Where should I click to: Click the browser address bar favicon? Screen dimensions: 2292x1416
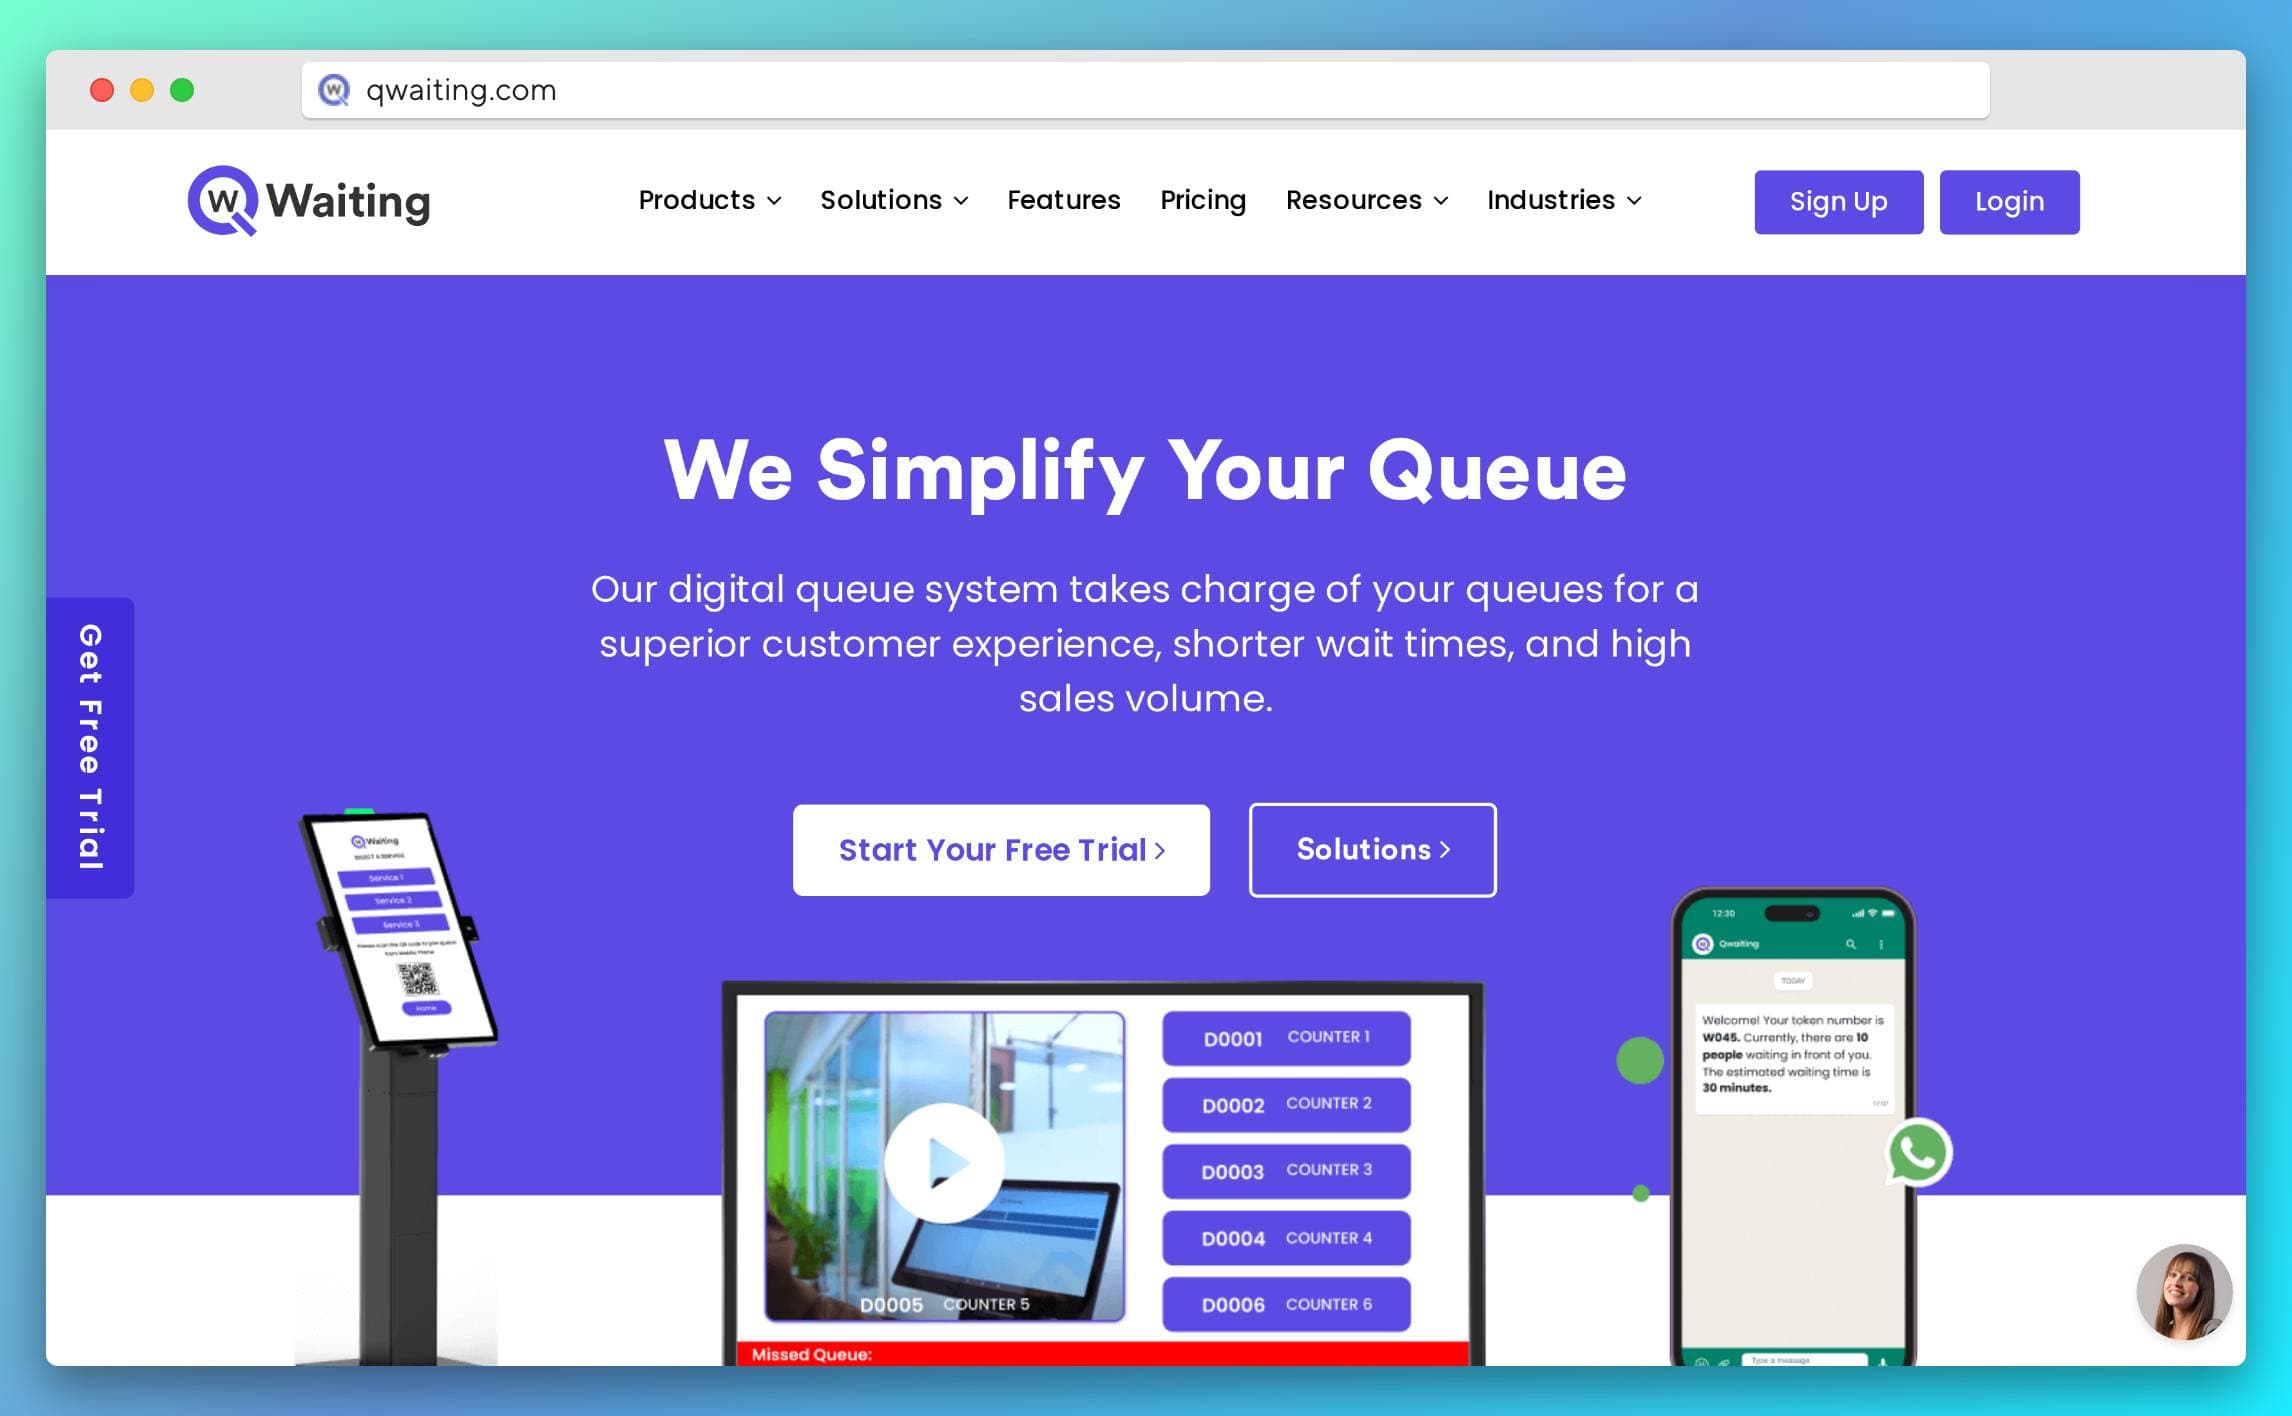point(339,92)
